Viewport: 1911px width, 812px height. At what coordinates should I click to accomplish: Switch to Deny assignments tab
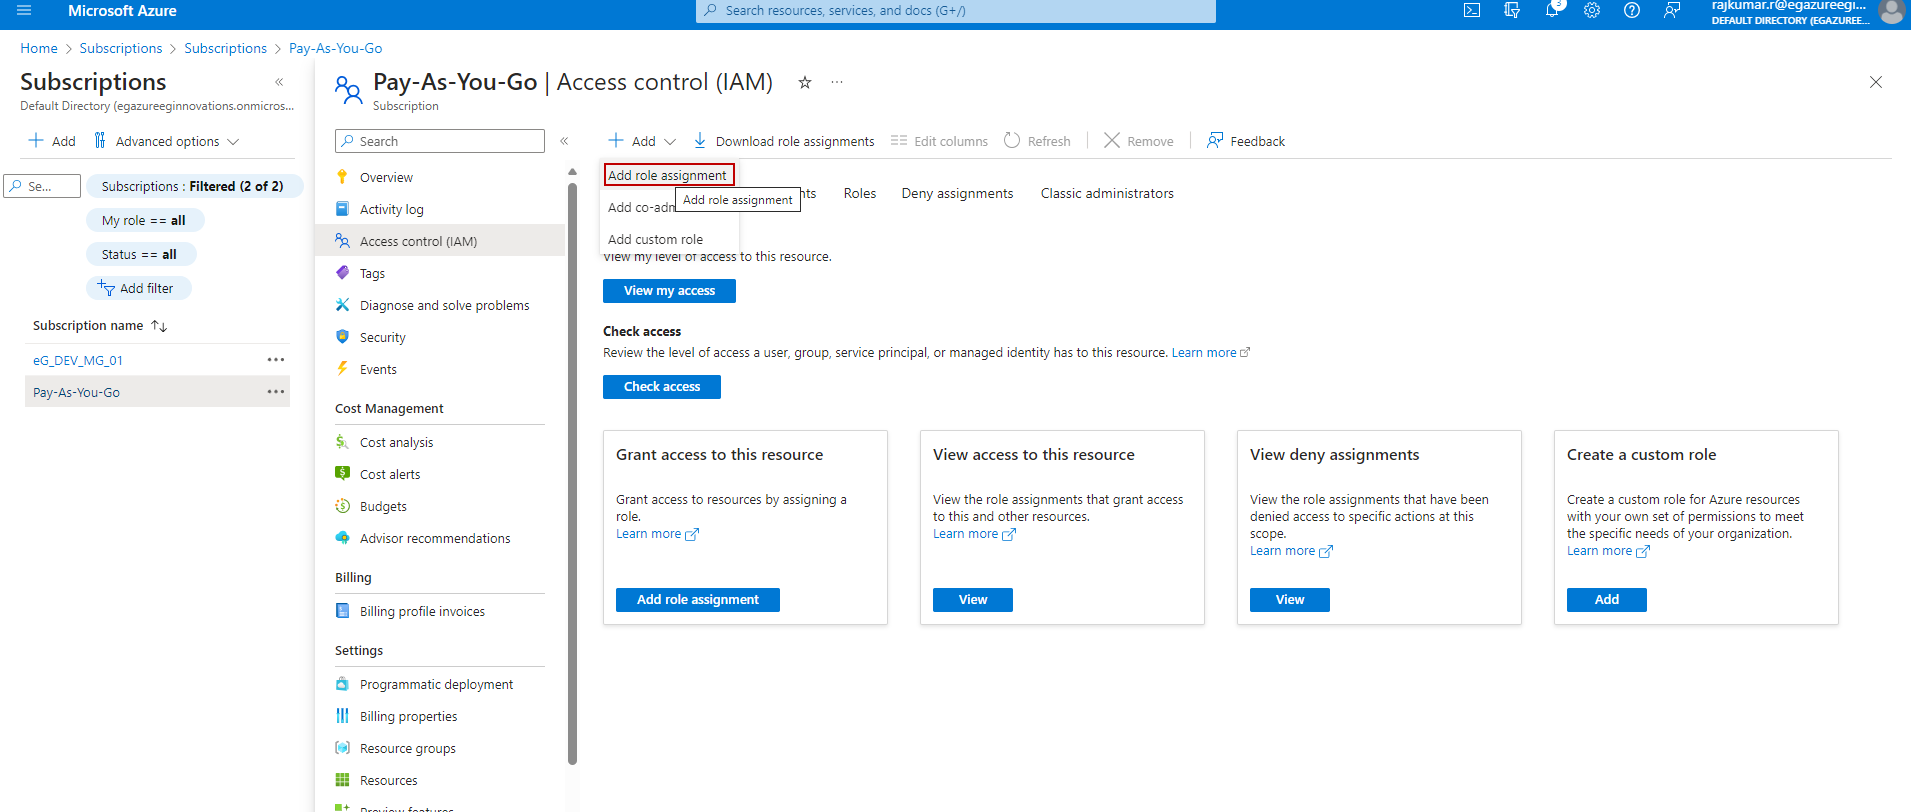[957, 193]
